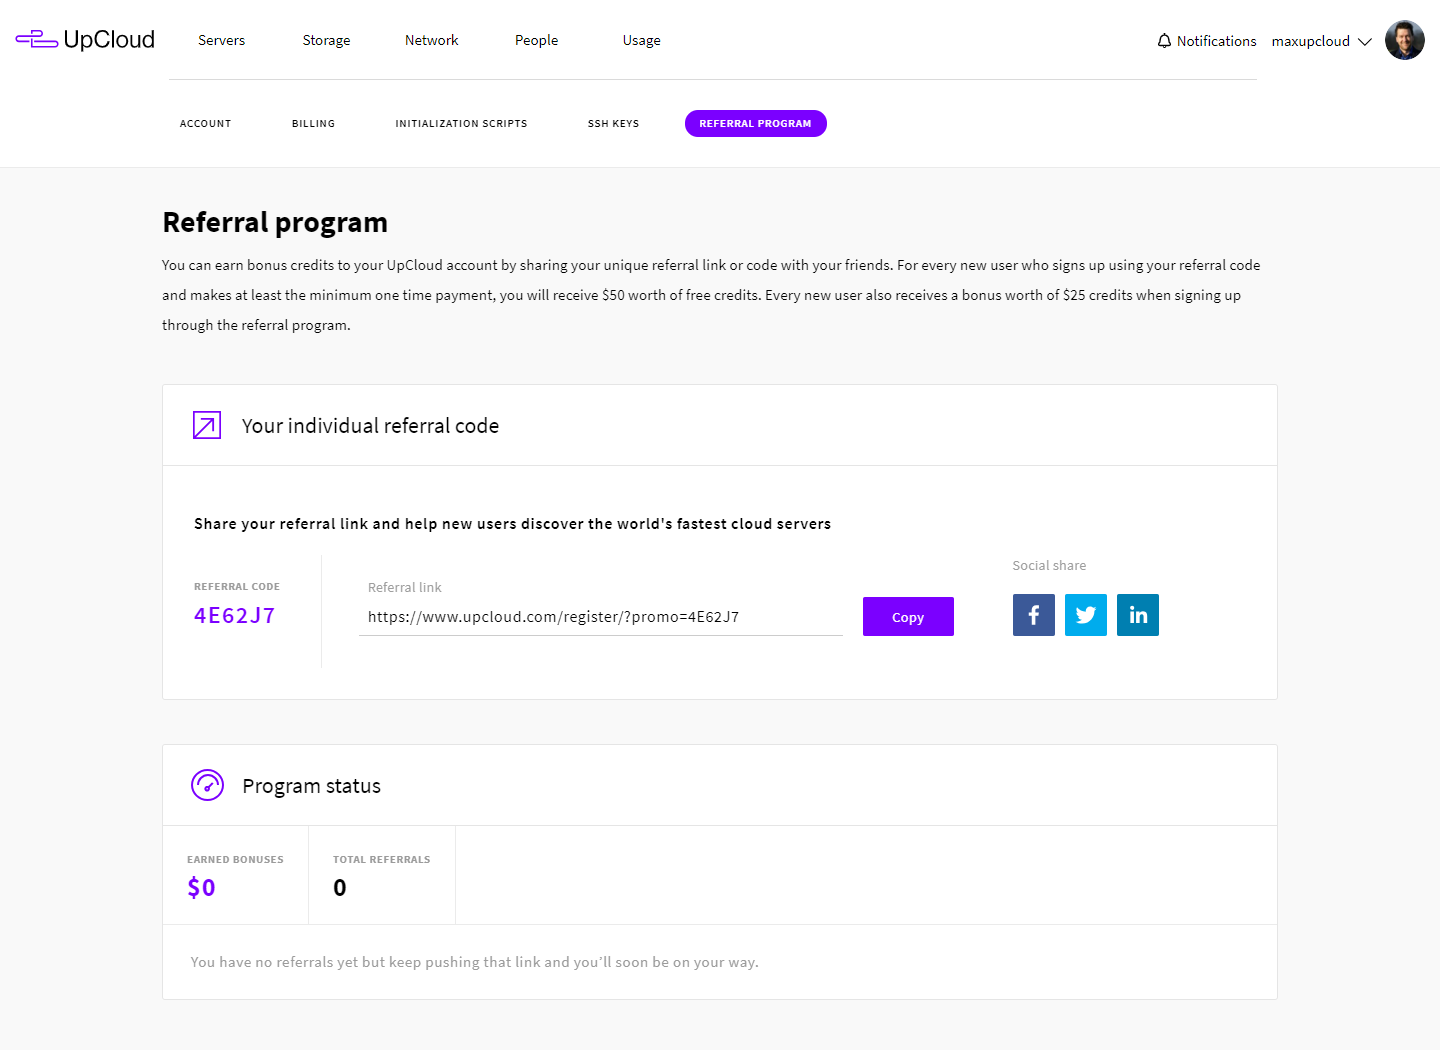
Task: Click the referral code arrow icon
Action: click(x=207, y=425)
